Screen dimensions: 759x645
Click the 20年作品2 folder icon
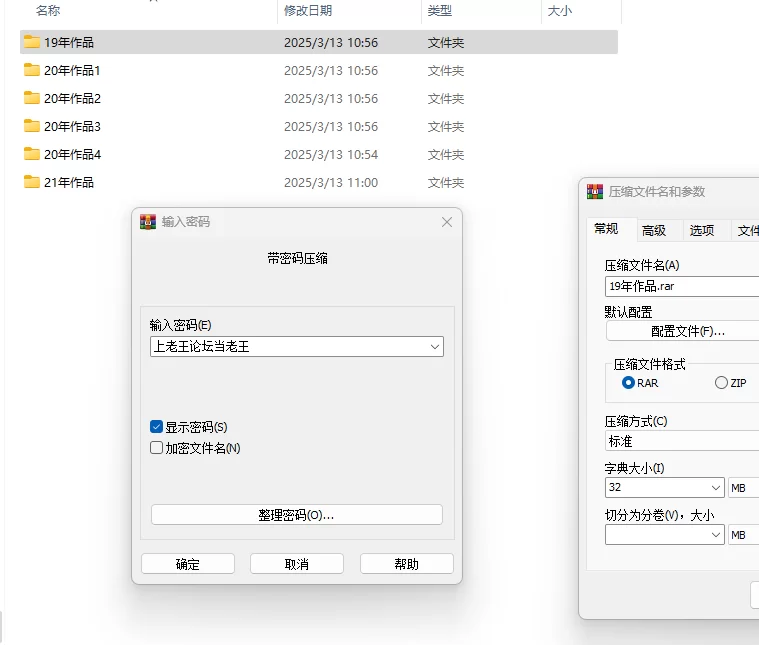(x=32, y=98)
